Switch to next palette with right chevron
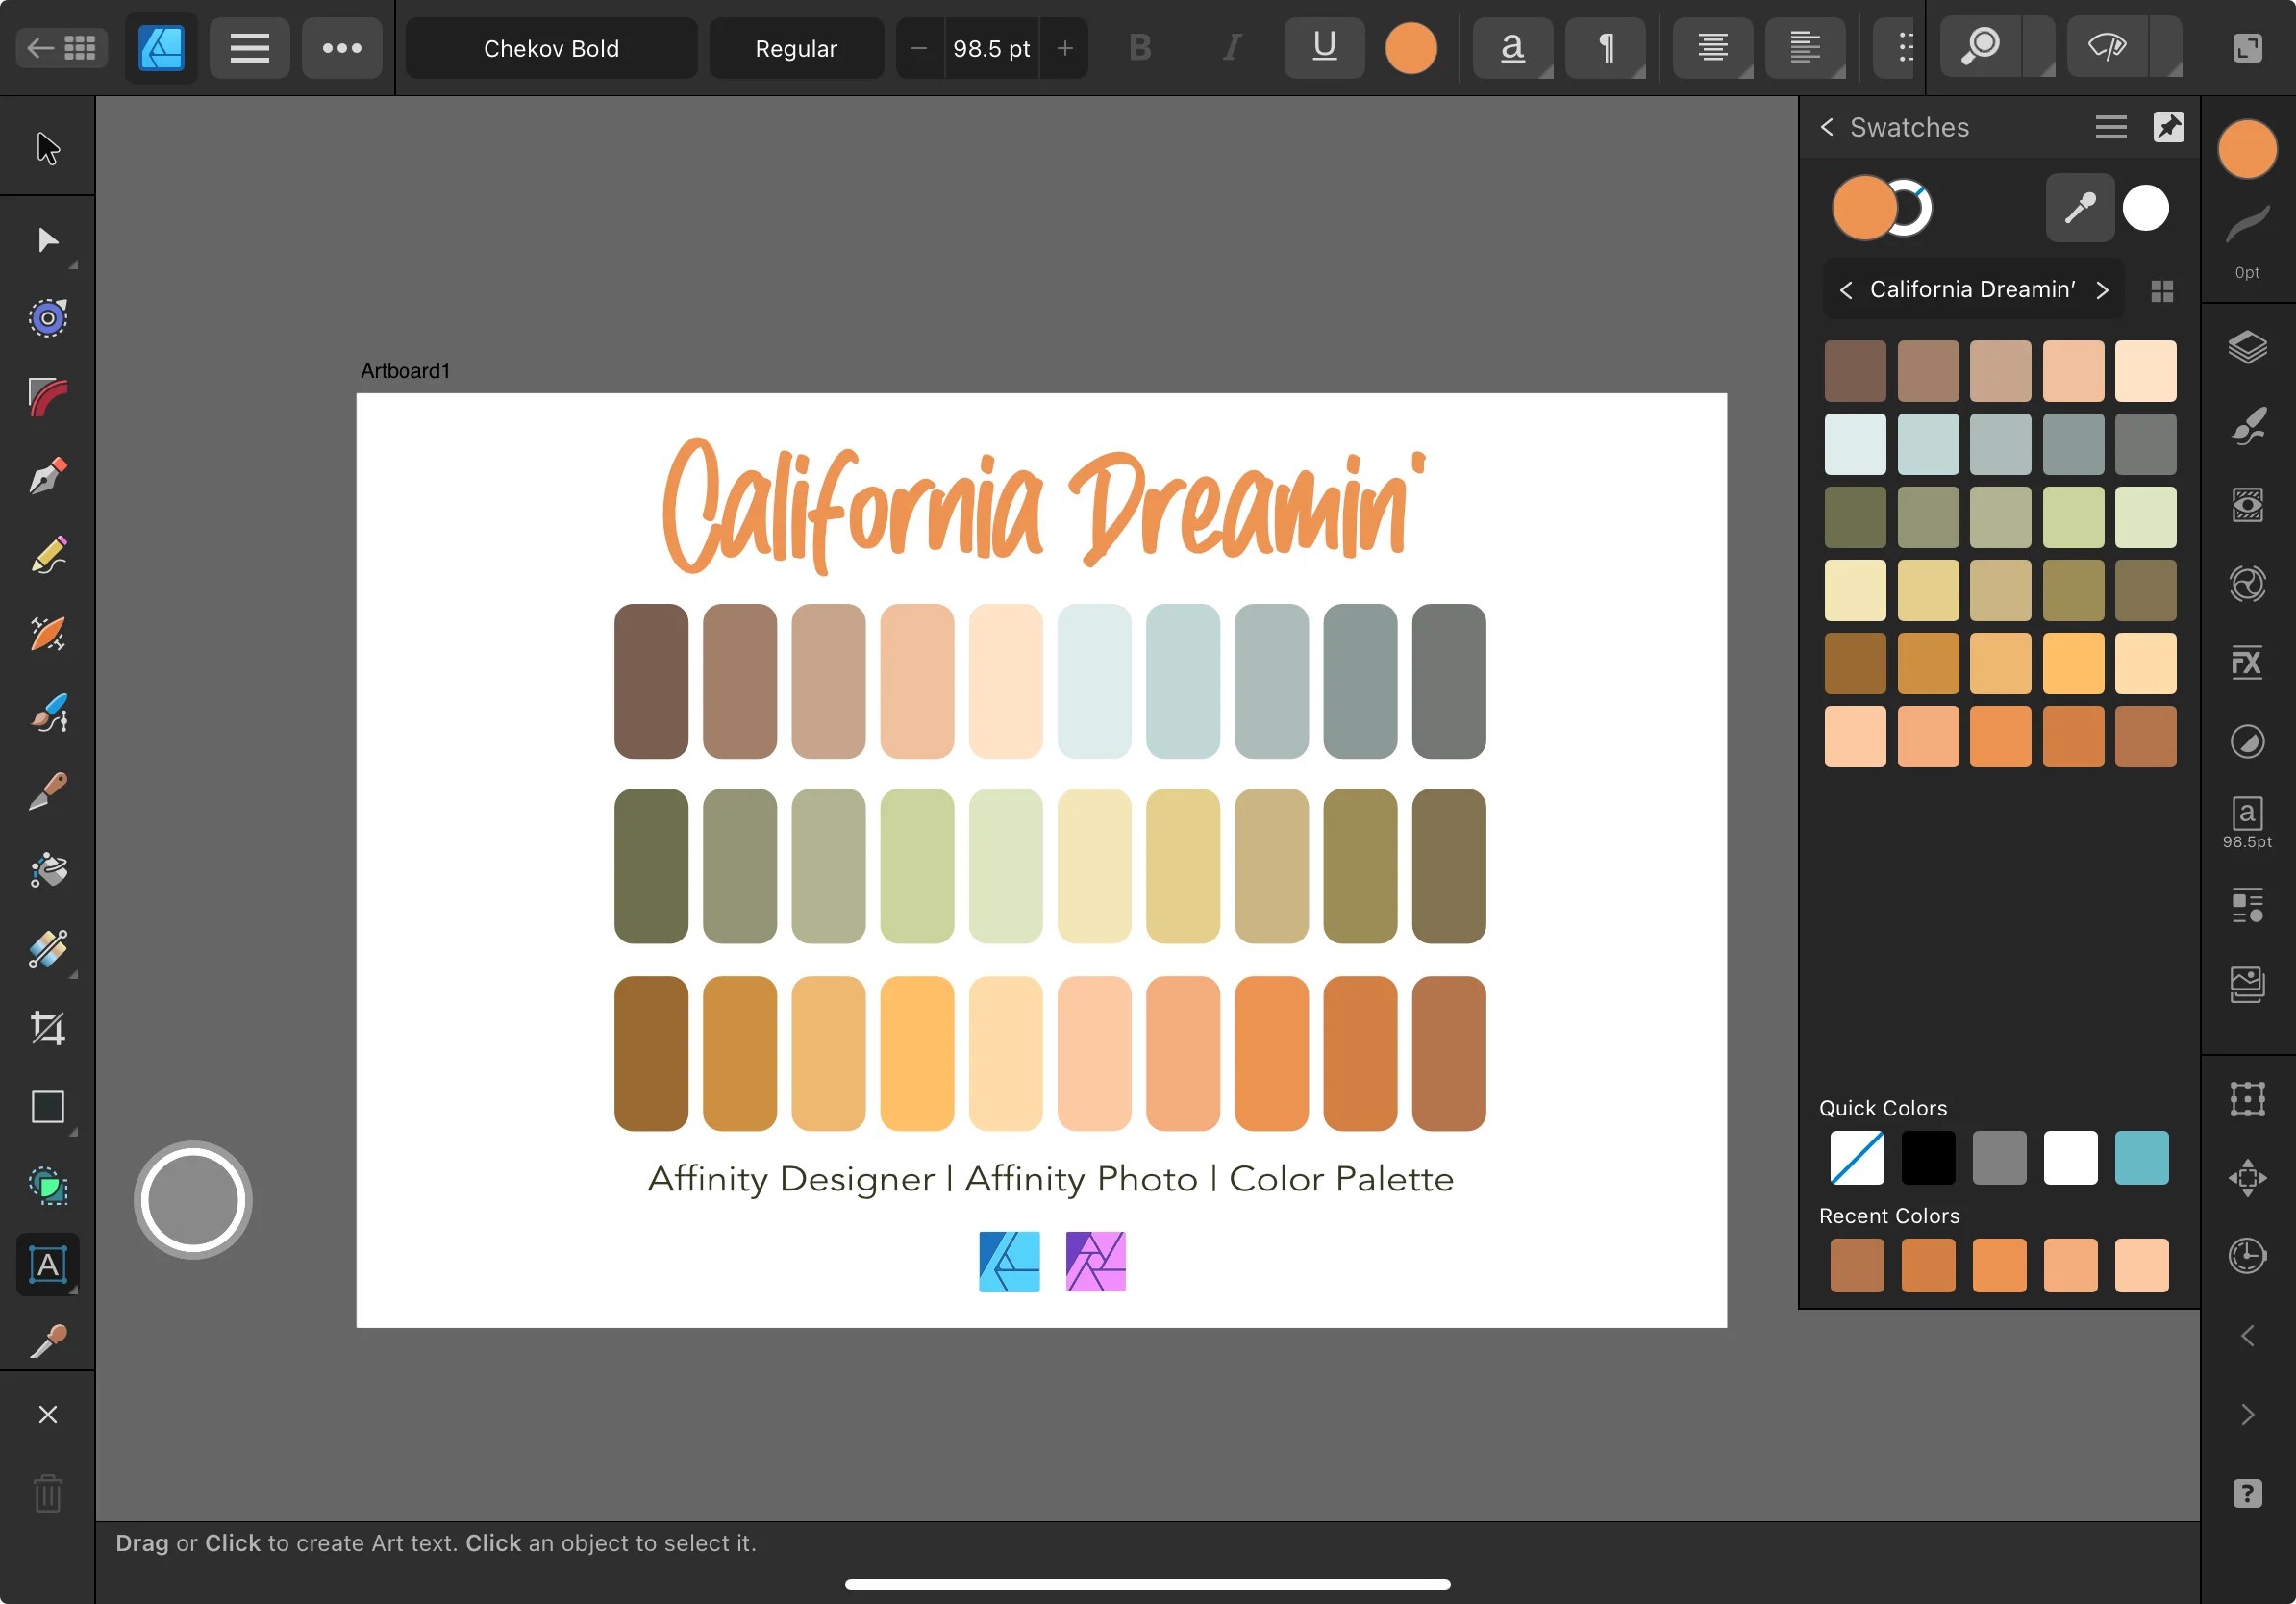The height and width of the screenshot is (1604, 2296). (2103, 289)
